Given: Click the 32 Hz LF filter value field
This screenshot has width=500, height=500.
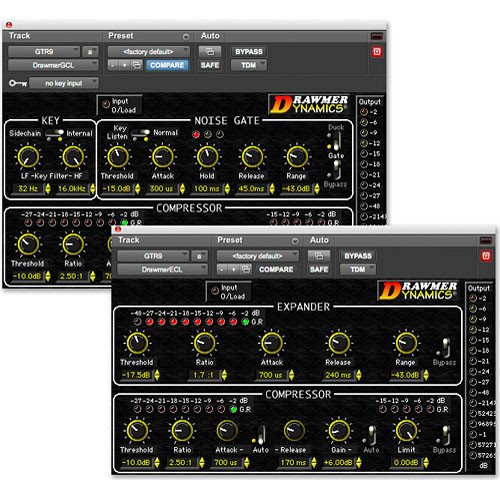Looking at the screenshot, I should click(27, 189).
